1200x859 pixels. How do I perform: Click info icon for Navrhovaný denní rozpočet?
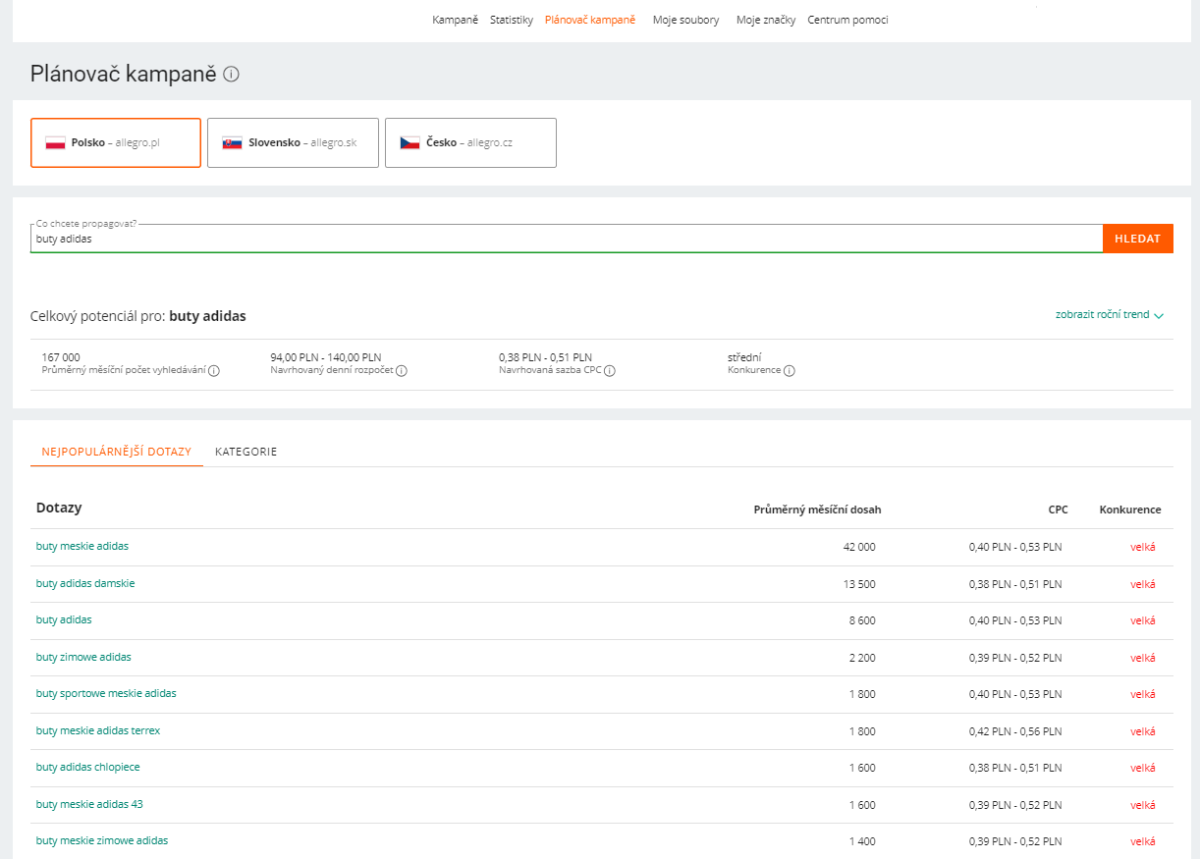[x=402, y=371]
